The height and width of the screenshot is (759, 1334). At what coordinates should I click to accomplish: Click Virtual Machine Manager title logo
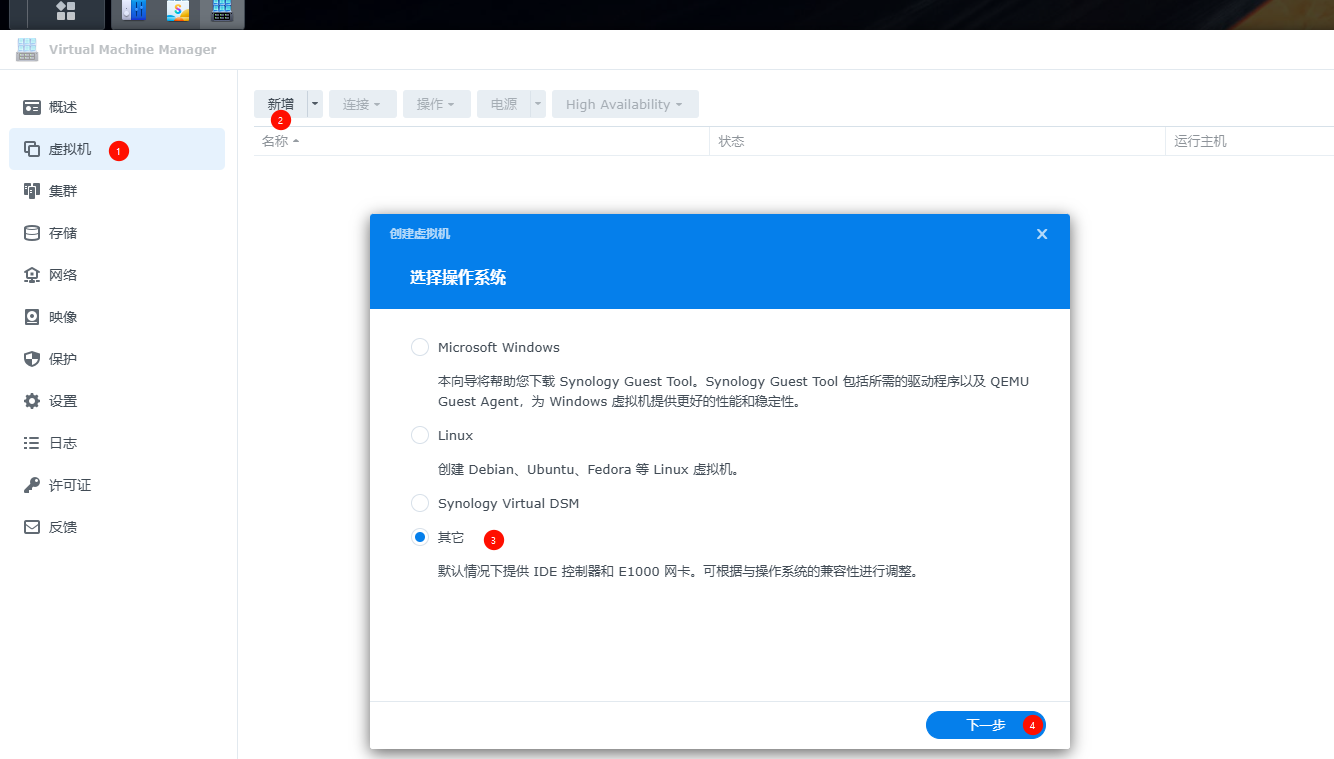coord(27,49)
